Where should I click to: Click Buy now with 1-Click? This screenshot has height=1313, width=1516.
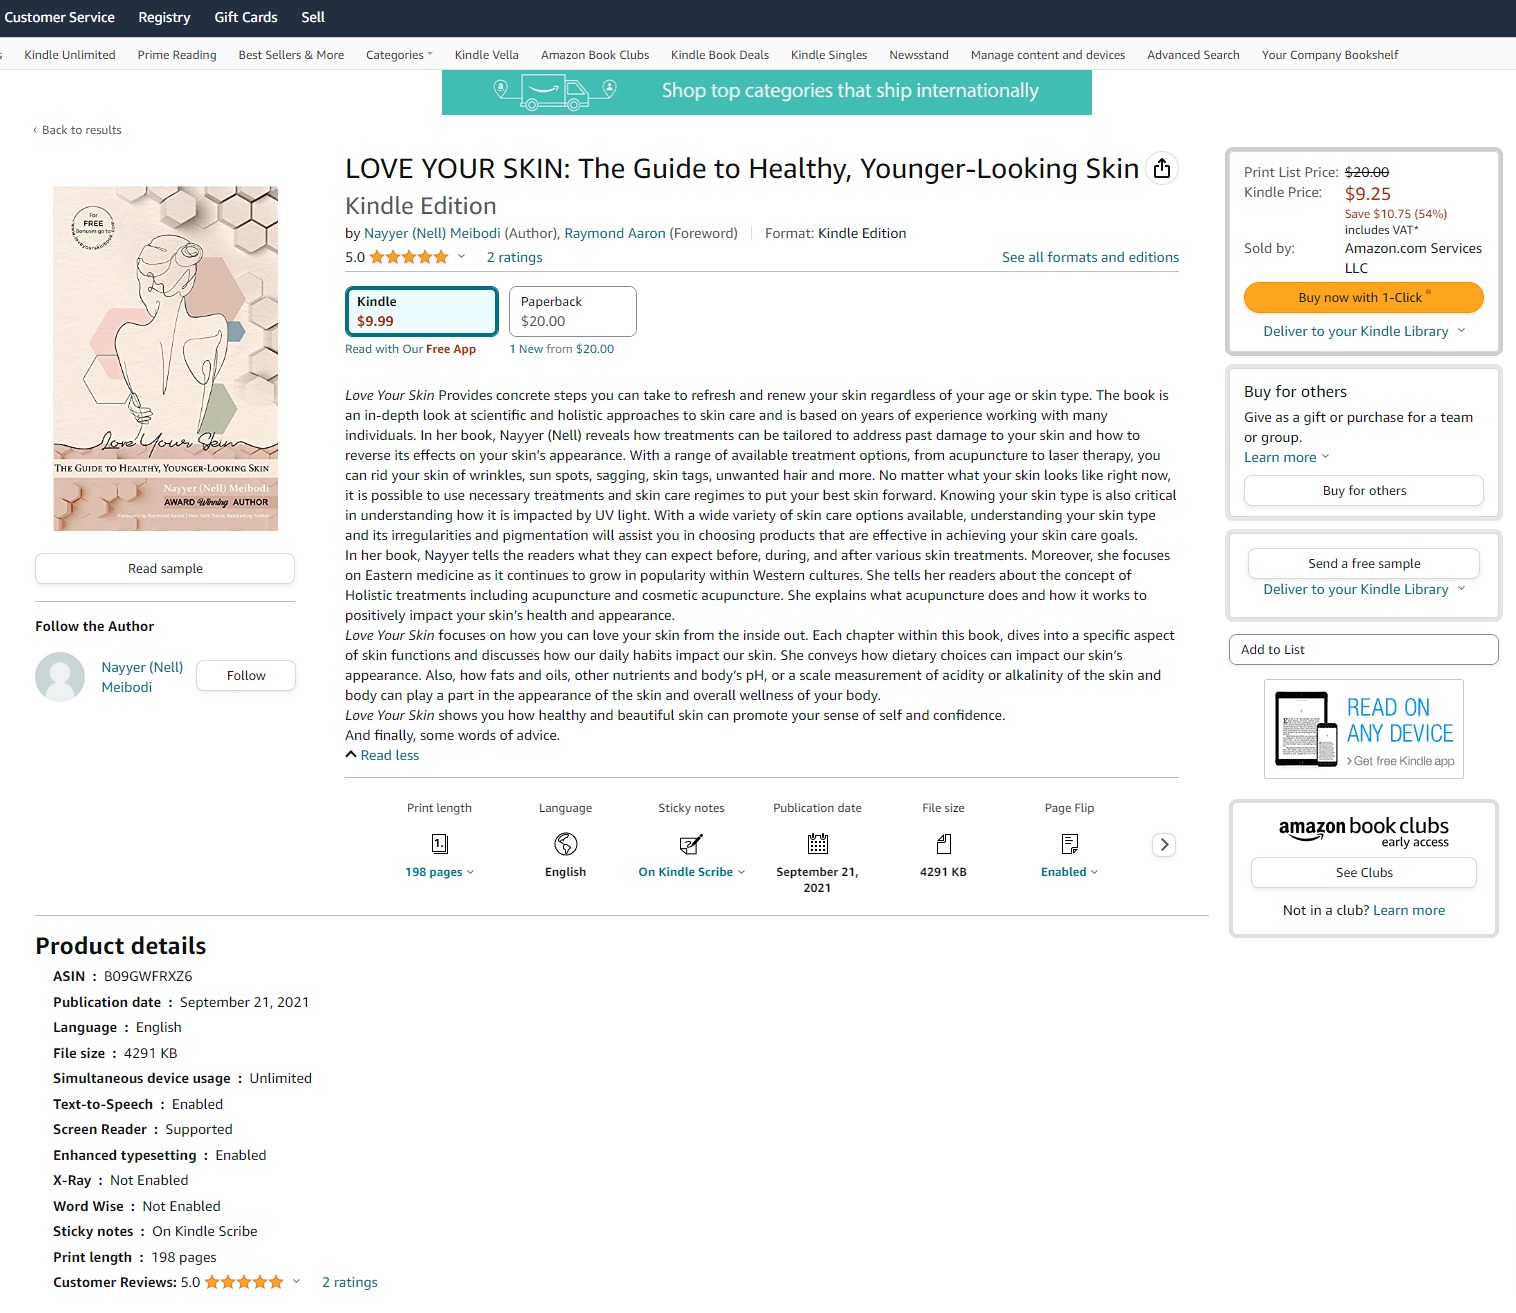1364,297
